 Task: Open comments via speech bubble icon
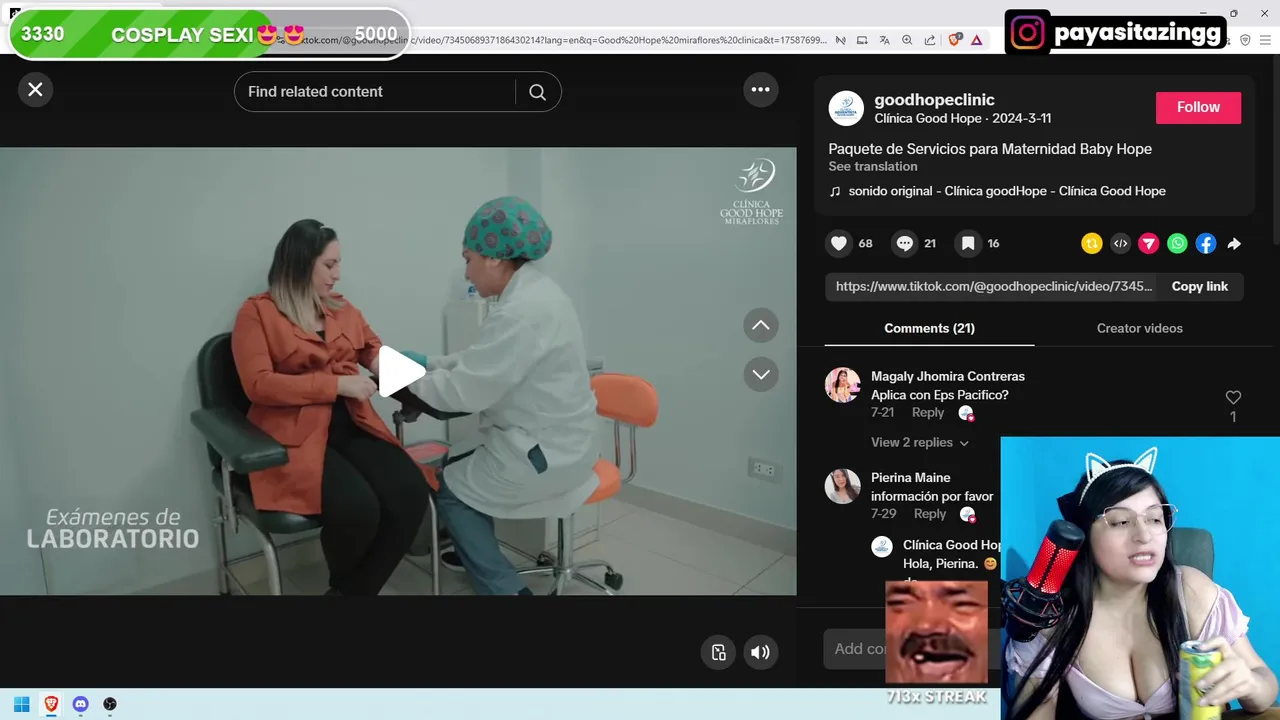pos(904,243)
